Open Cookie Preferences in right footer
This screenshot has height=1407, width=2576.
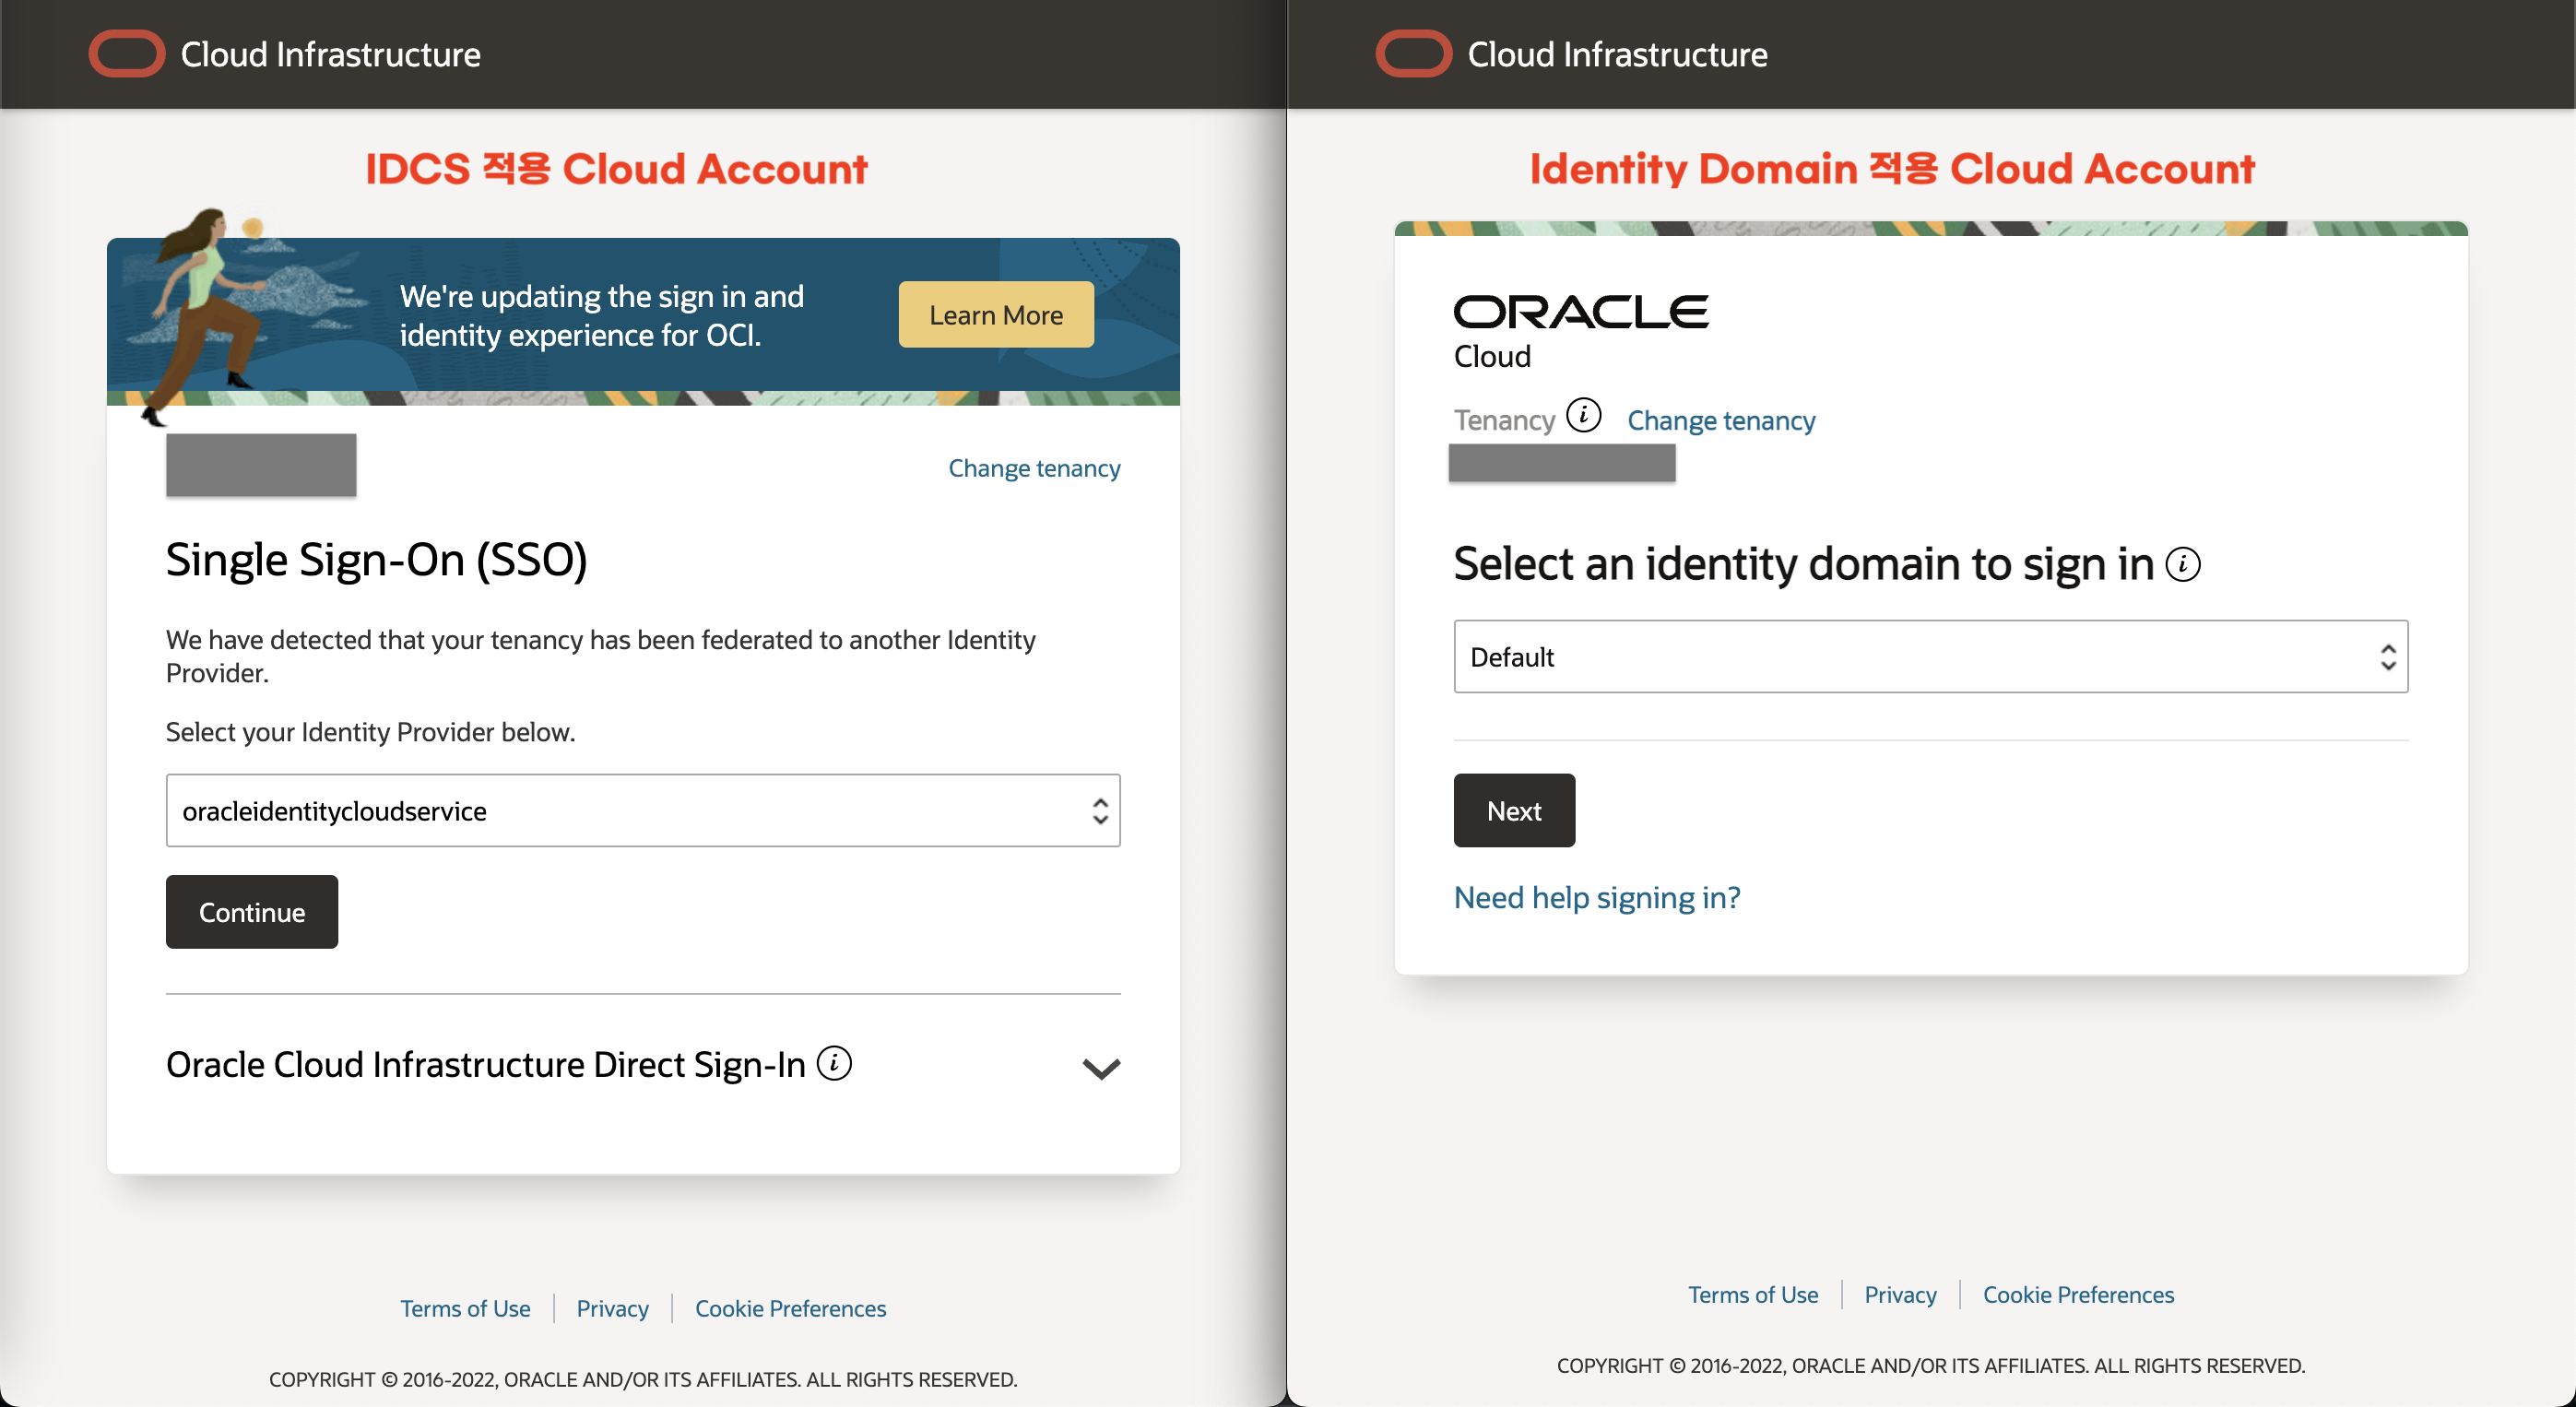[x=2078, y=1294]
